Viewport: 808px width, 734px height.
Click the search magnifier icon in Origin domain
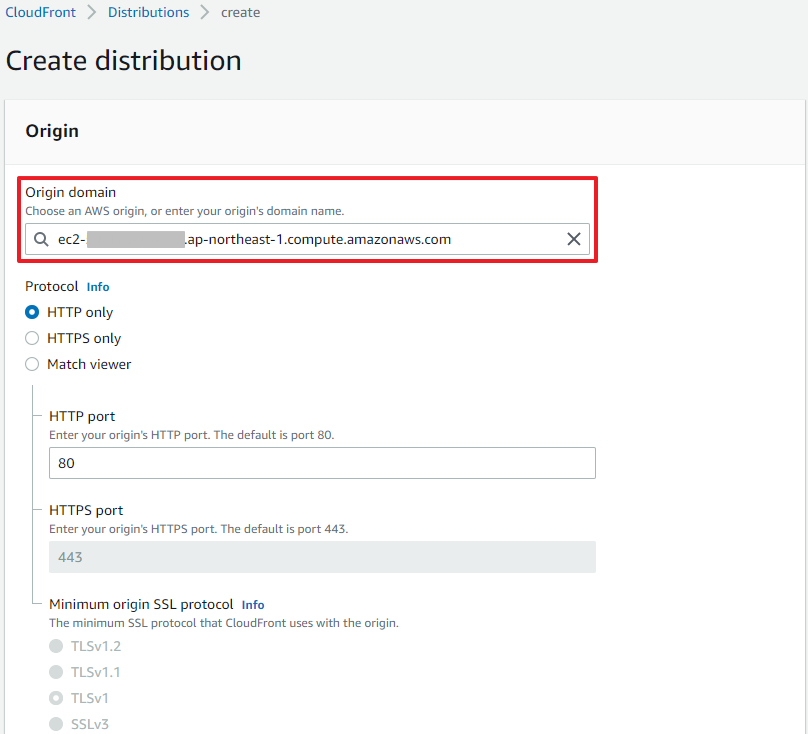(x=41, y=239)
